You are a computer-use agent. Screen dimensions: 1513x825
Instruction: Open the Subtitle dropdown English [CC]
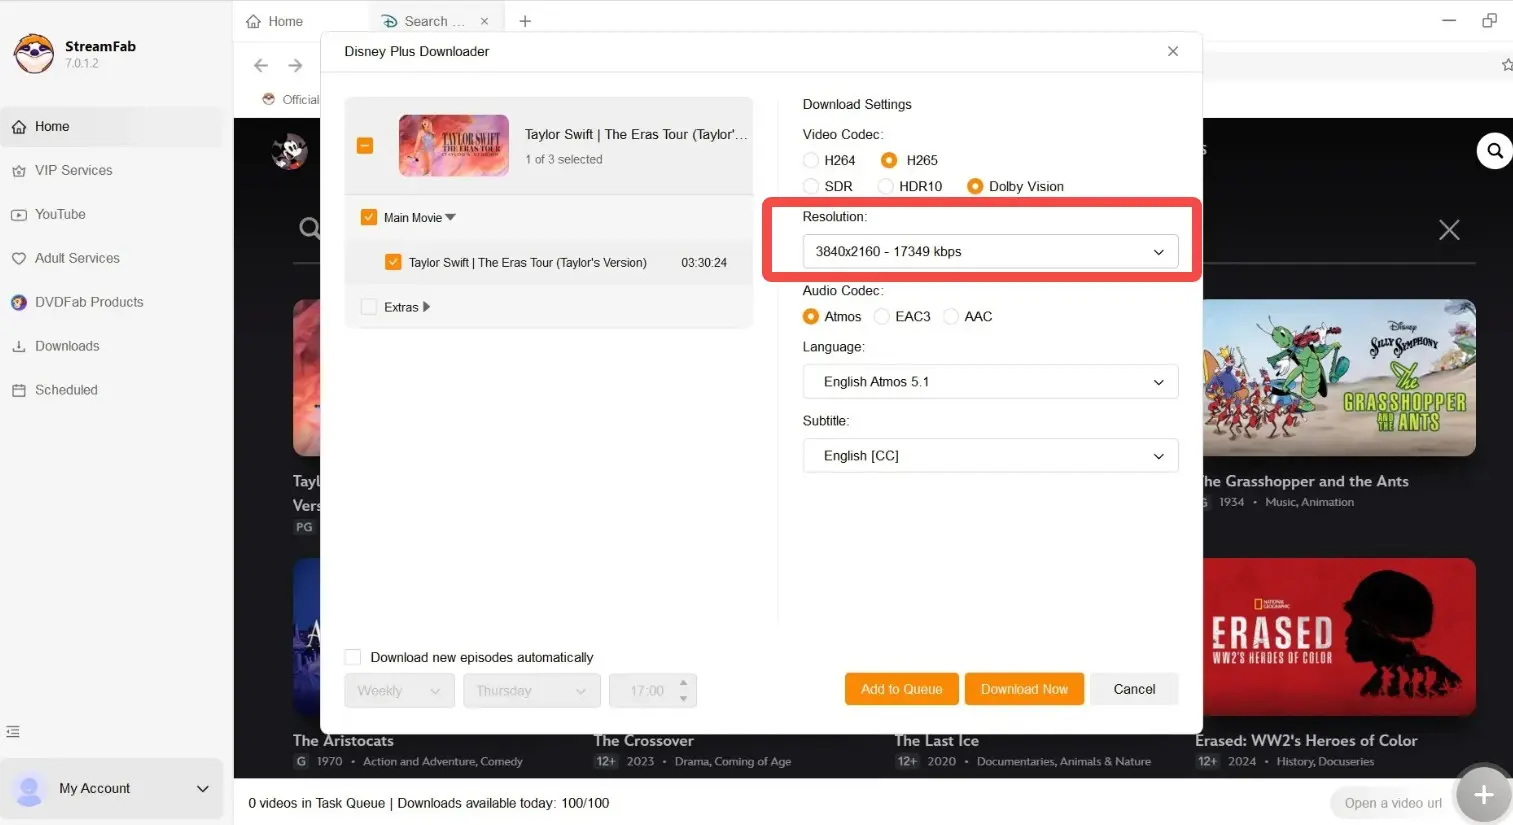tap(990, 456)
